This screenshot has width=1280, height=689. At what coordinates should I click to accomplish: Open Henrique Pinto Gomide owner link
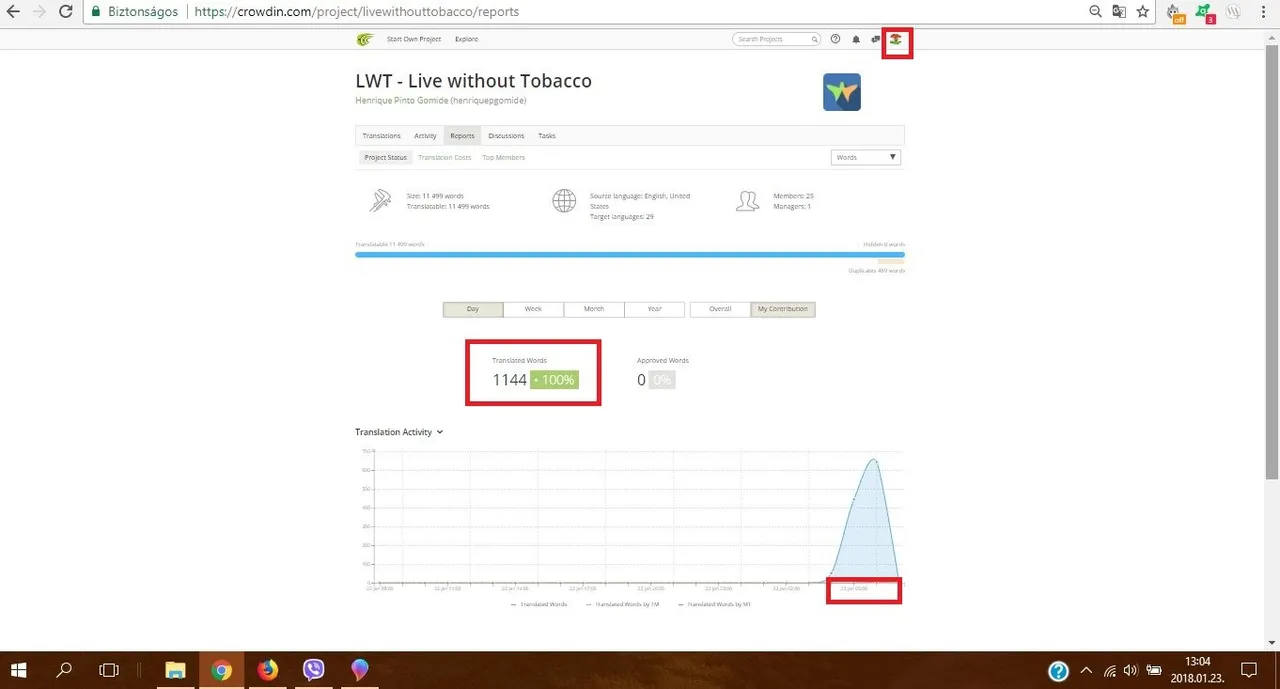coord(441,100)
